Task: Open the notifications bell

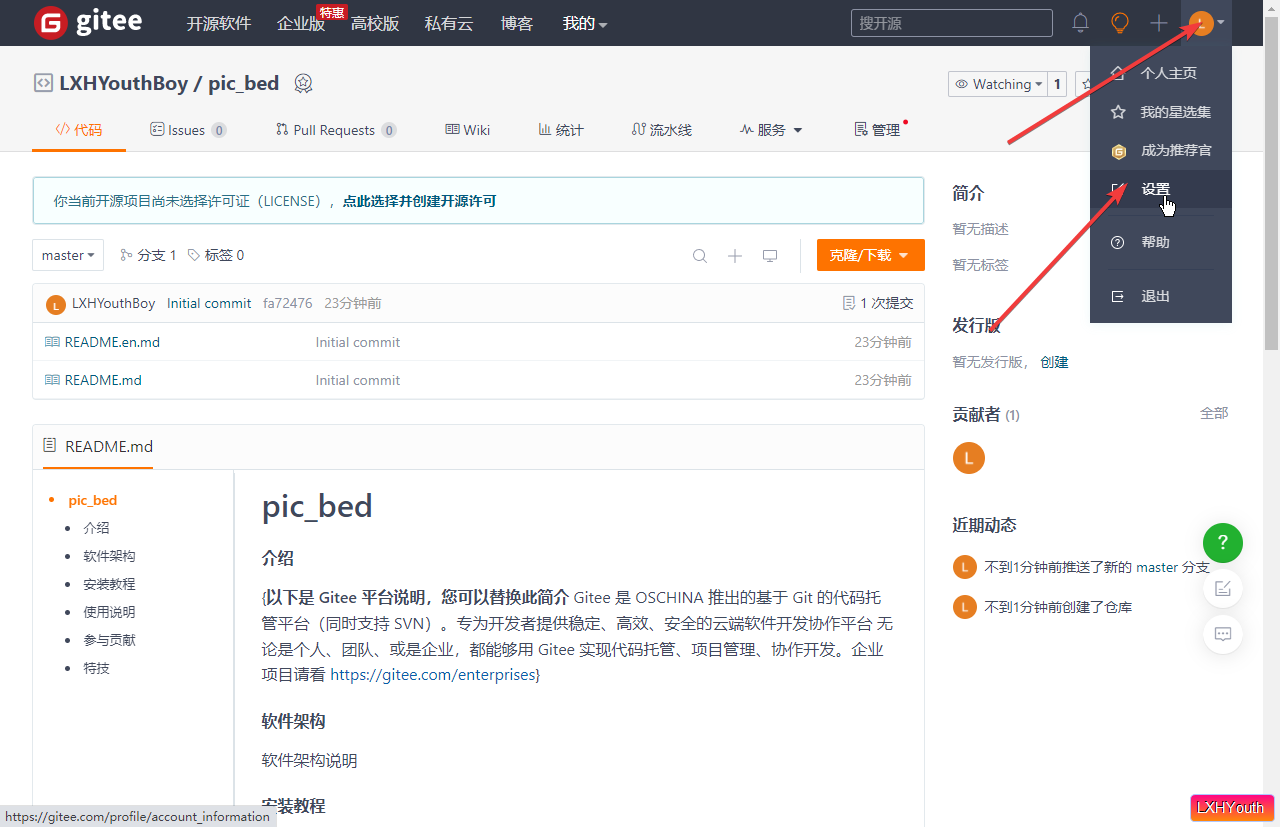Action: 1080,22
